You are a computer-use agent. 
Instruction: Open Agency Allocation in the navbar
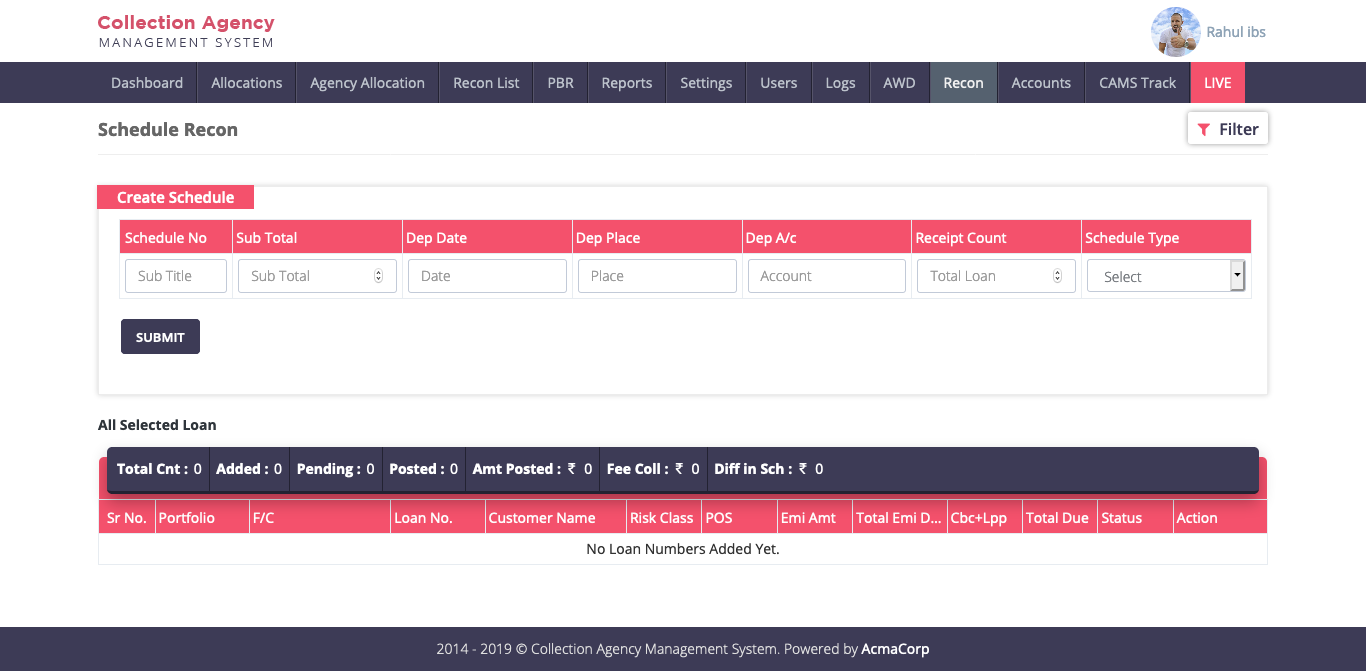367,83
